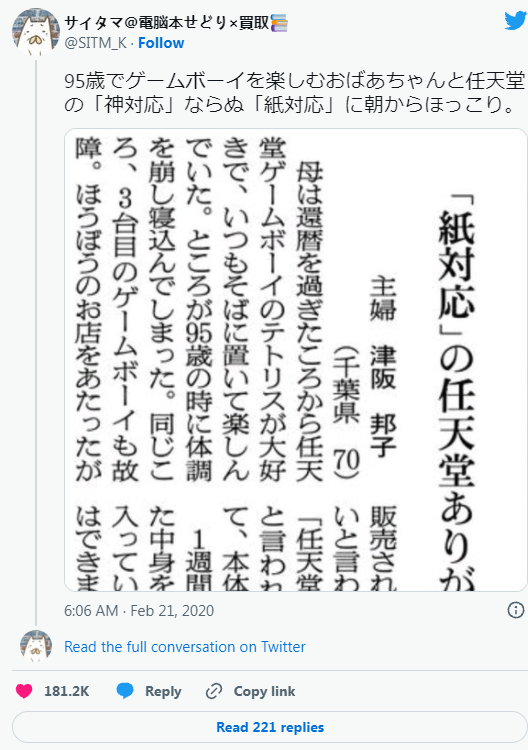Follow the @SITM_K account
Image resolution: width=528 pixels, height=750 pixels.
point(161,43)
